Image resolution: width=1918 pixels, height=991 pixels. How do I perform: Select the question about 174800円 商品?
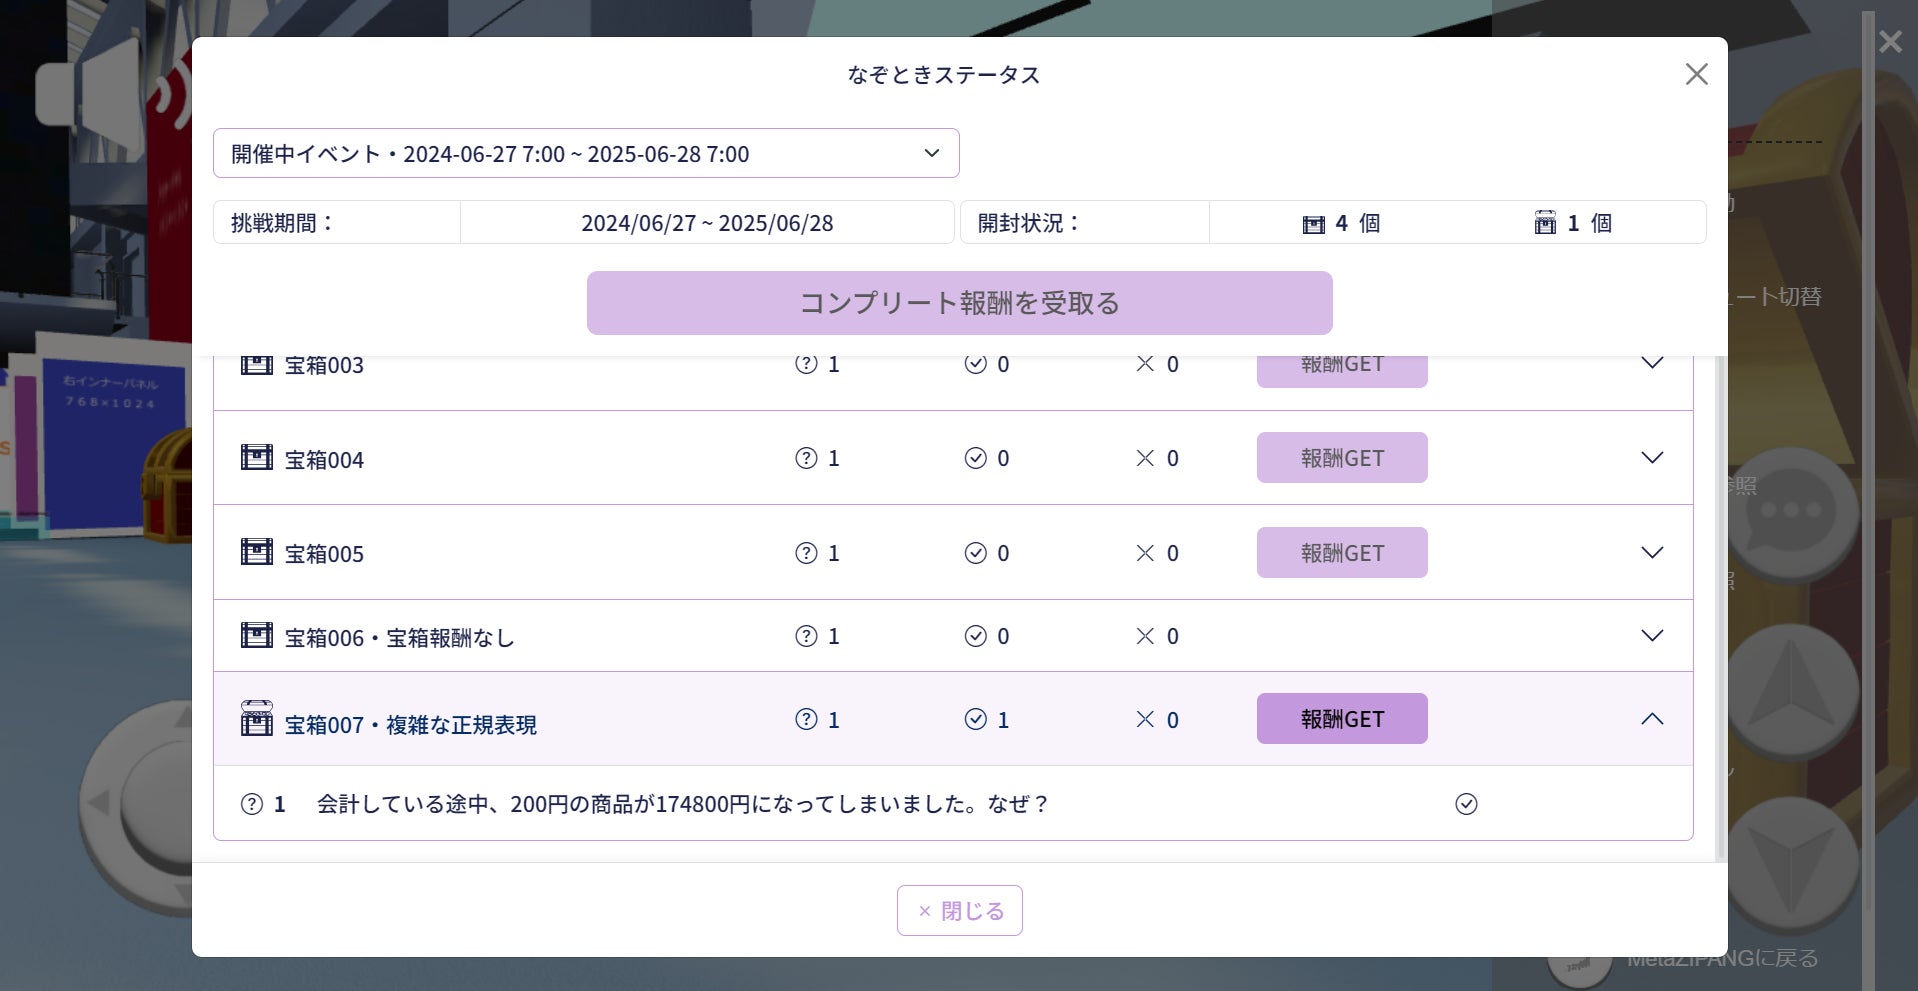pyautogui.click(x=682, y=804)
